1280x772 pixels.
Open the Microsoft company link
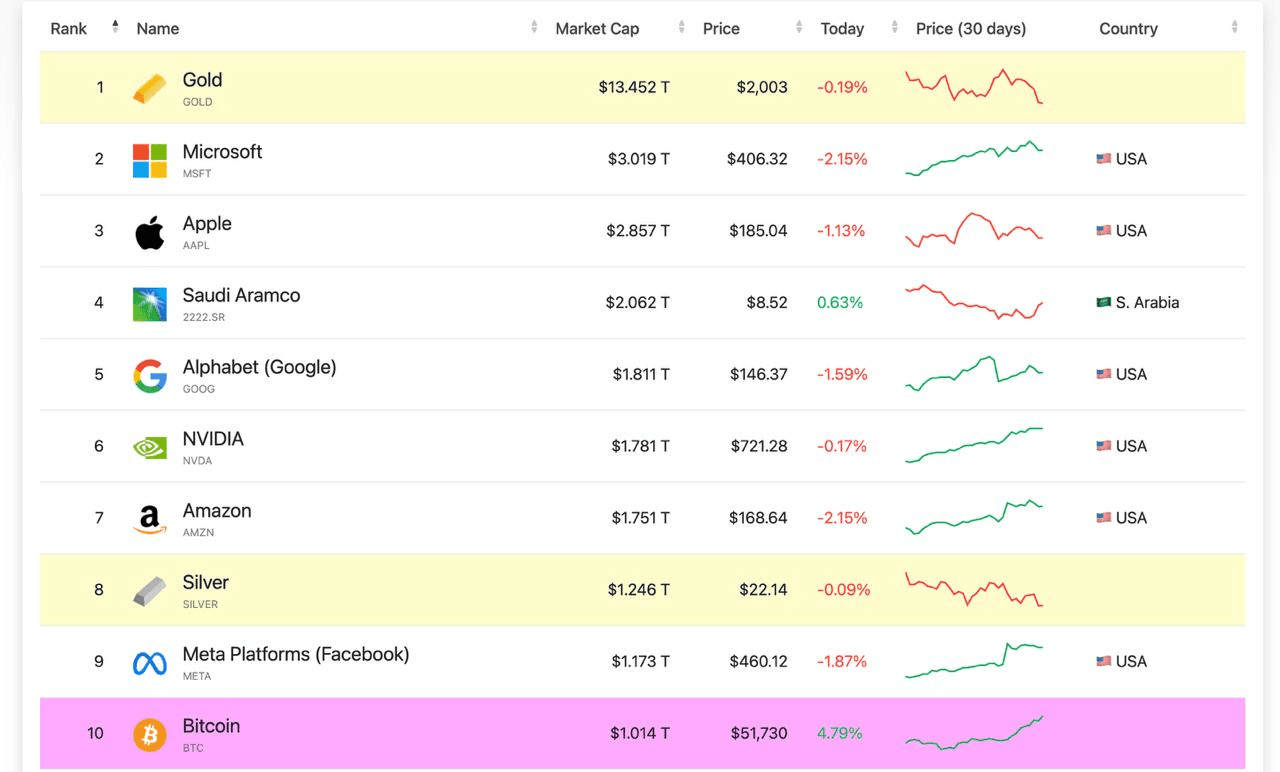click(222, 152)
